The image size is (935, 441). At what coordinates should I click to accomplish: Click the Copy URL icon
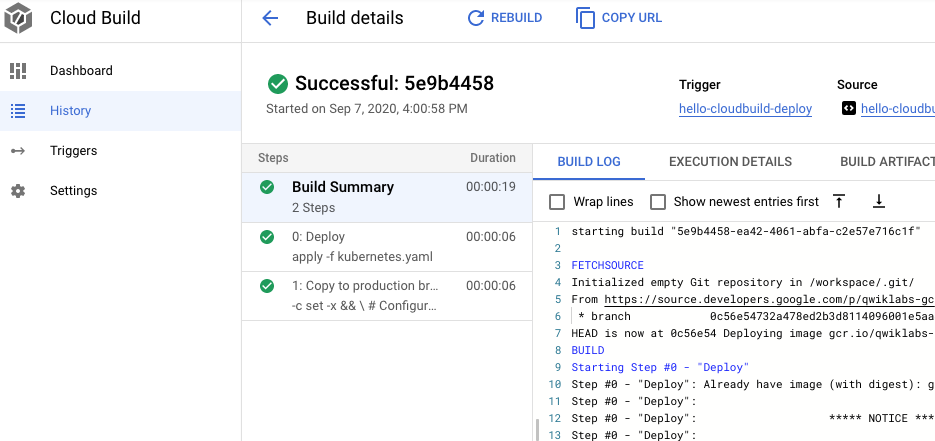(x=585, y=18)
